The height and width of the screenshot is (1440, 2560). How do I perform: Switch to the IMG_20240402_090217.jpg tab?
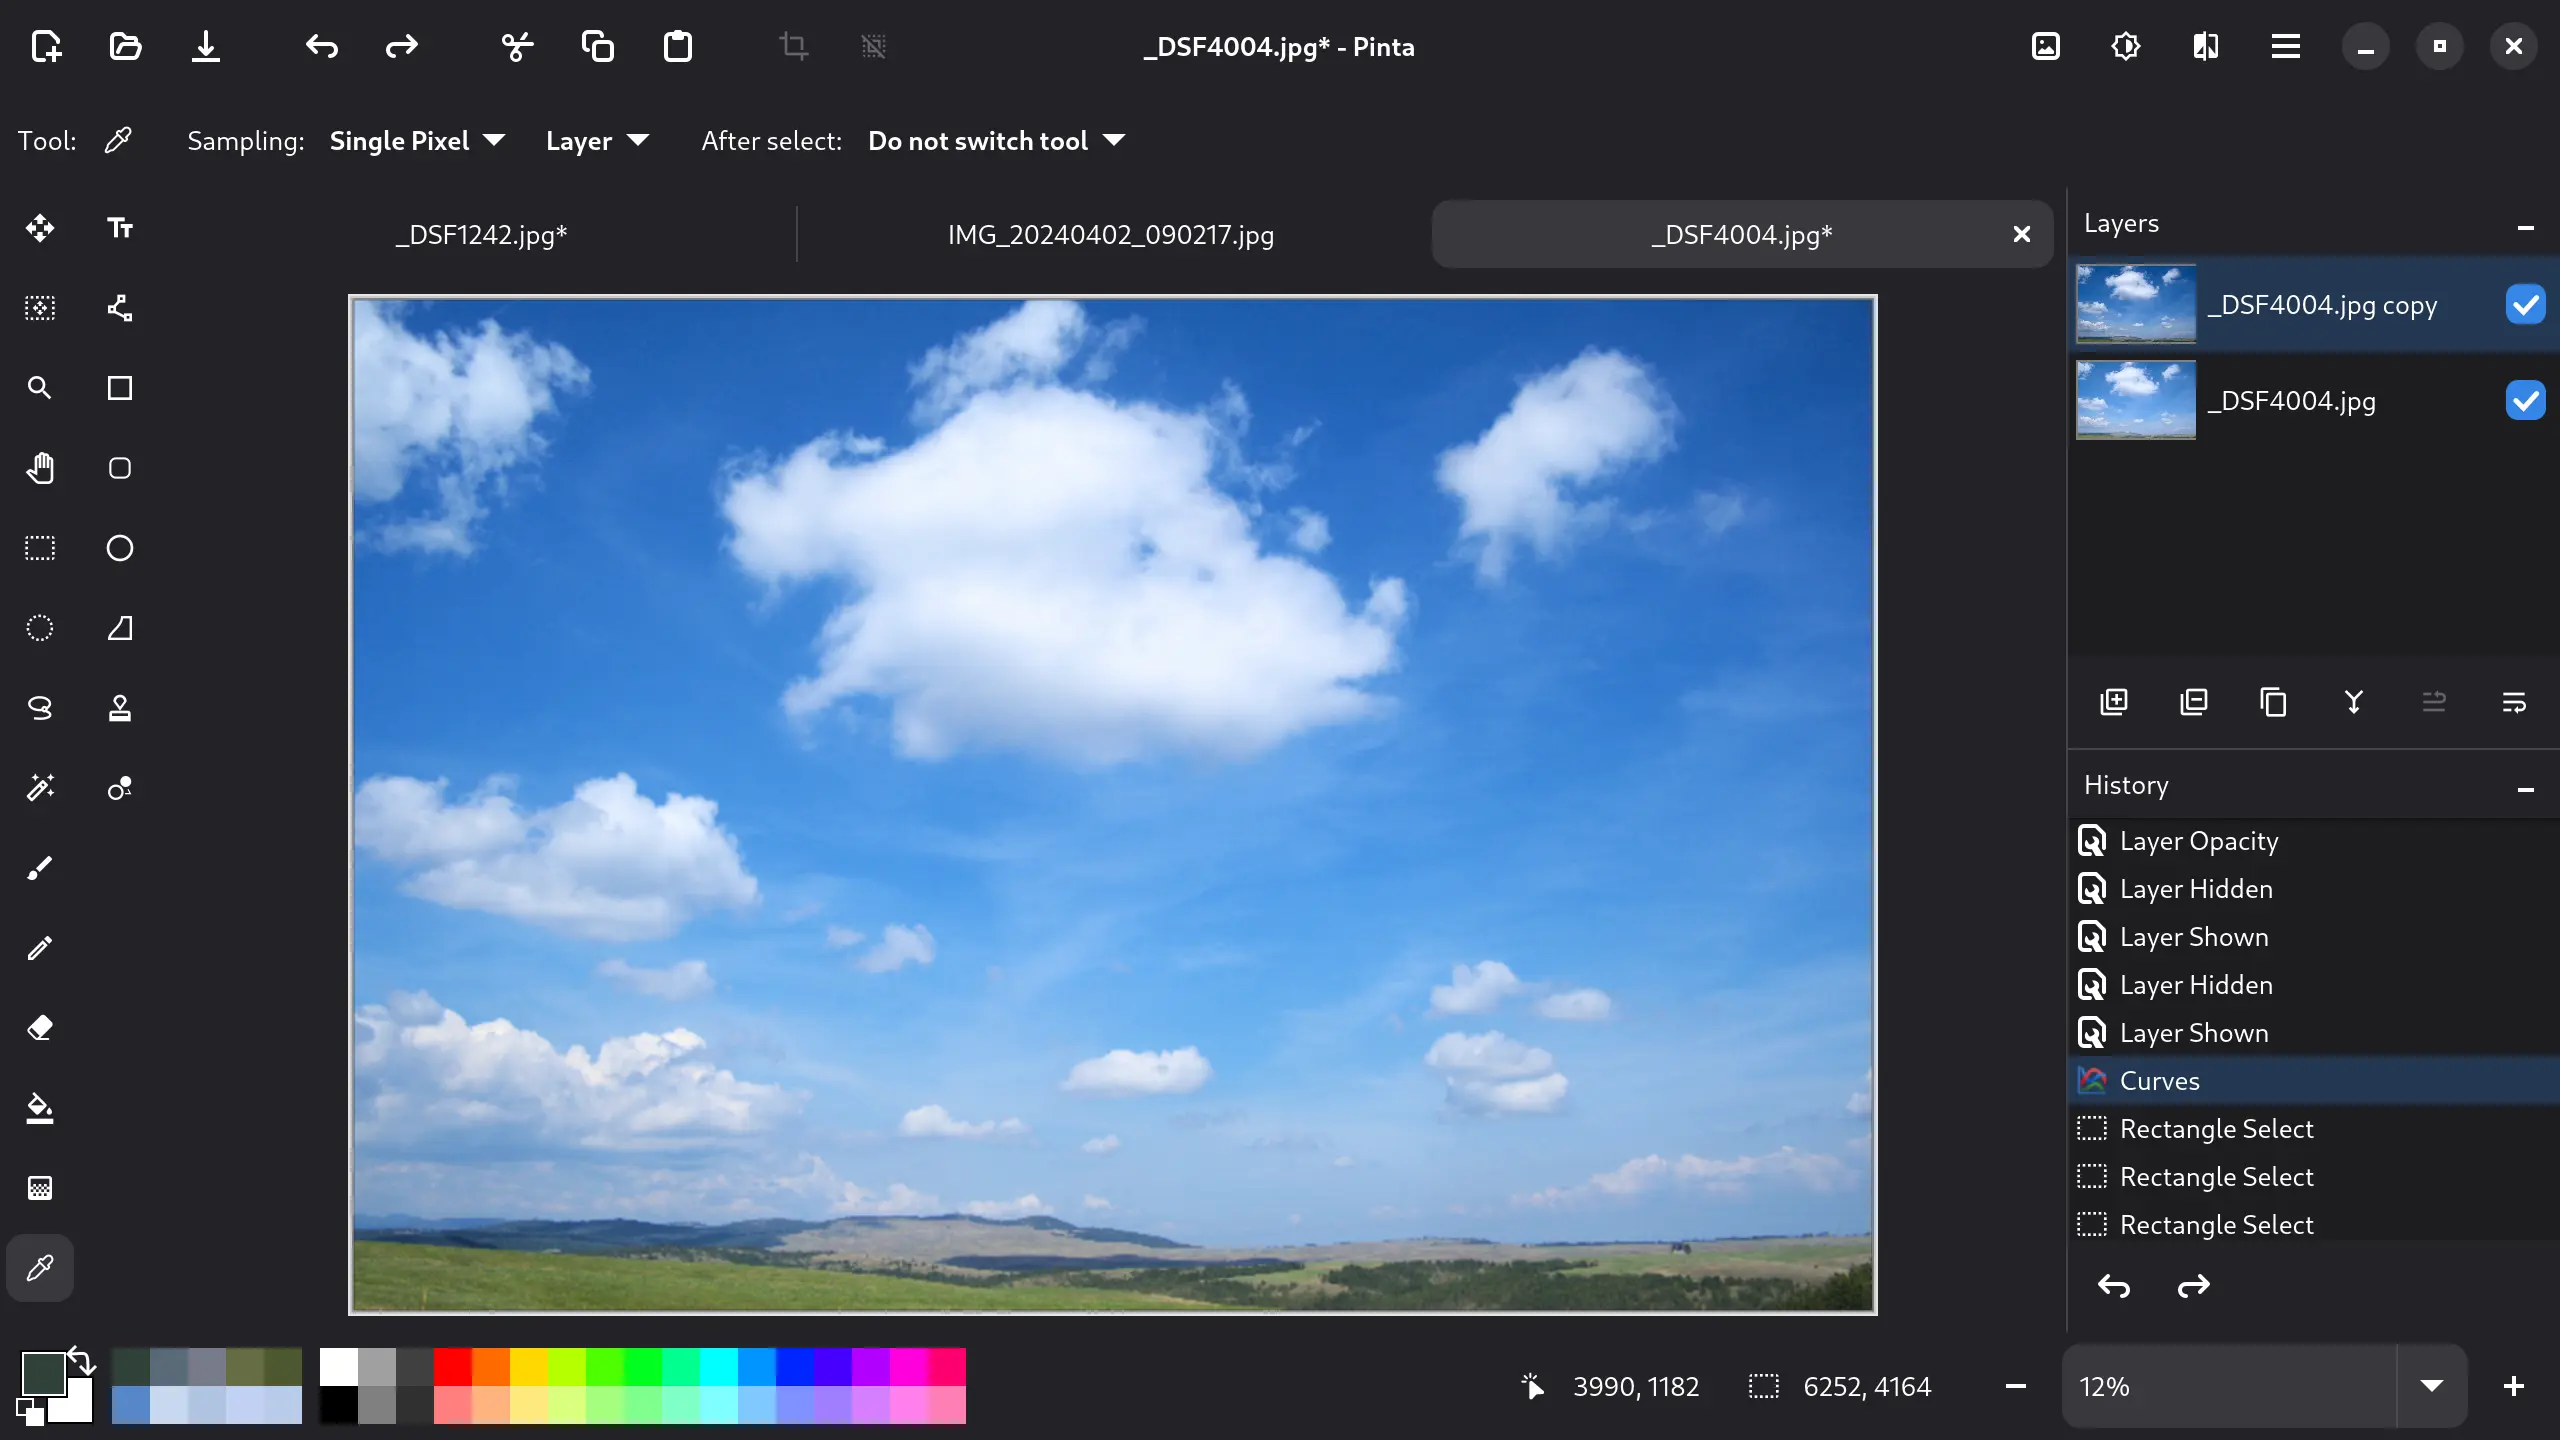click(1111, 235)
